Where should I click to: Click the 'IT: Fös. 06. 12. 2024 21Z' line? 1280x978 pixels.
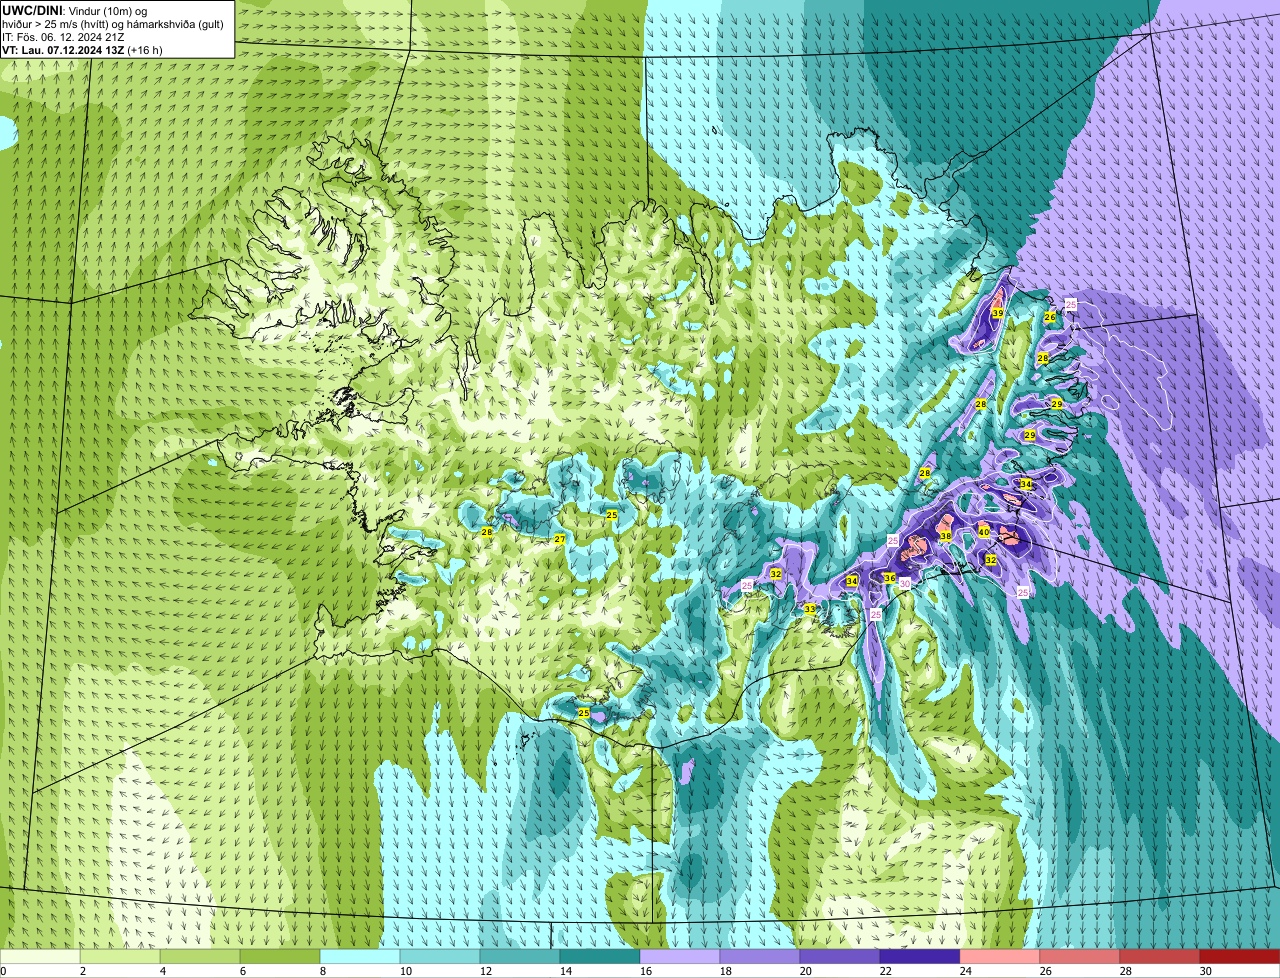pyautogui.click(x=63, y=36)
